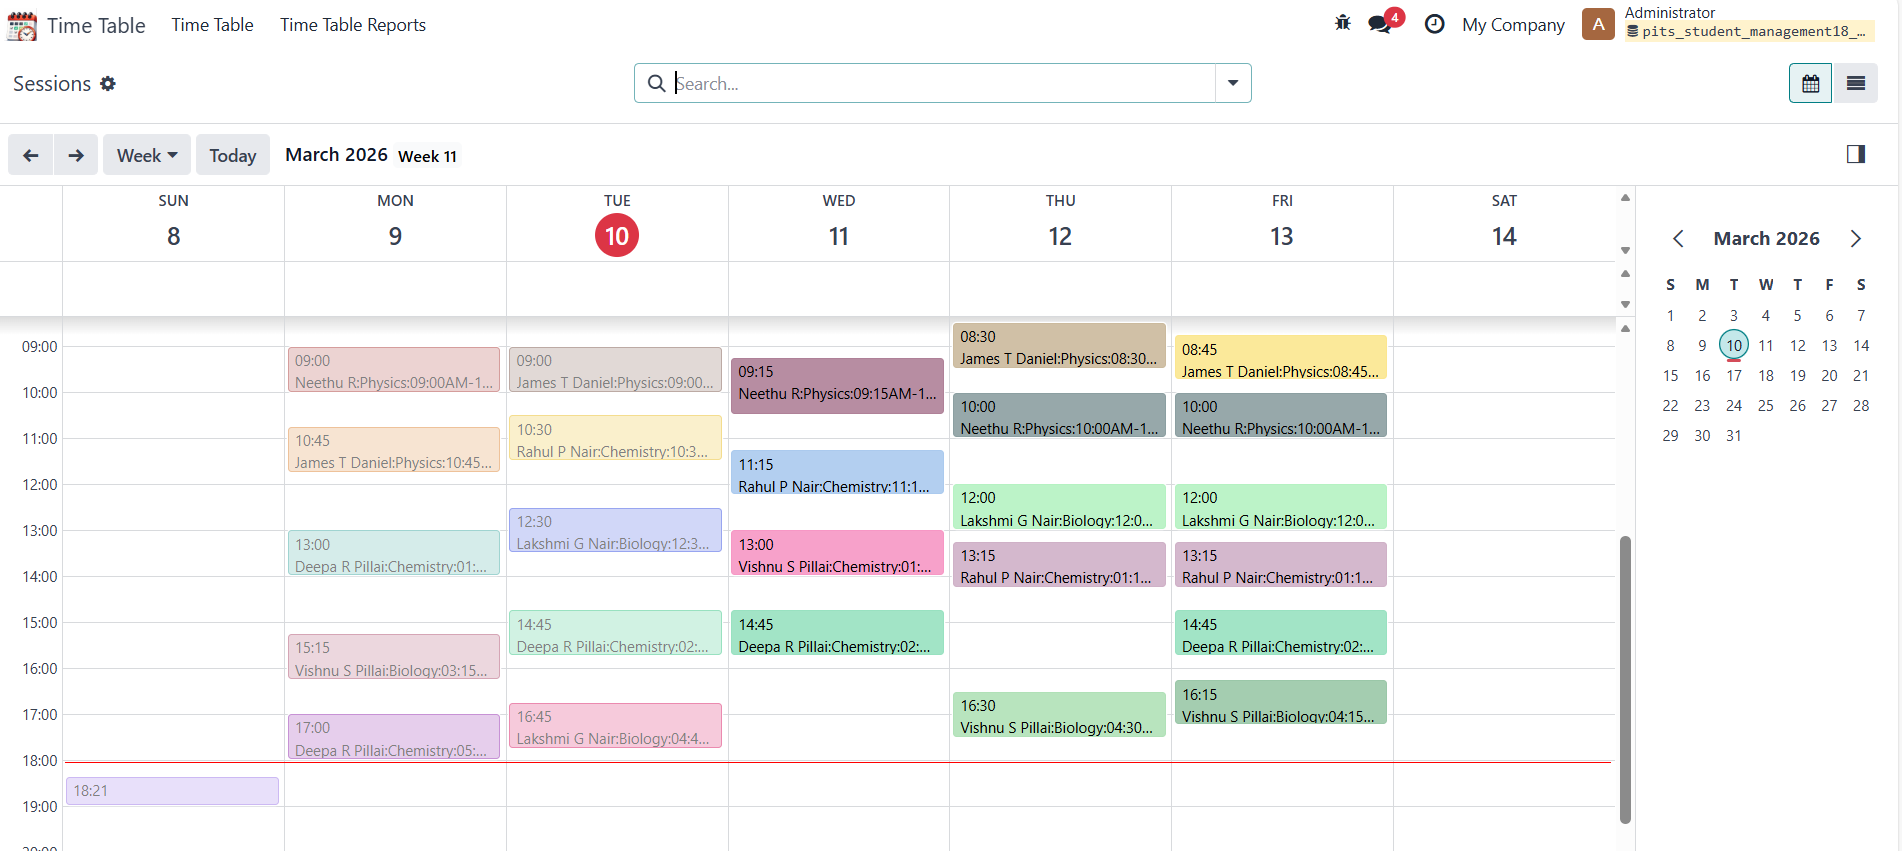Open the Tuesday 14:45 Deepa R Pillai session
Image resolution: width=1902 pixels, height=851 pixels.
point(615,633)
